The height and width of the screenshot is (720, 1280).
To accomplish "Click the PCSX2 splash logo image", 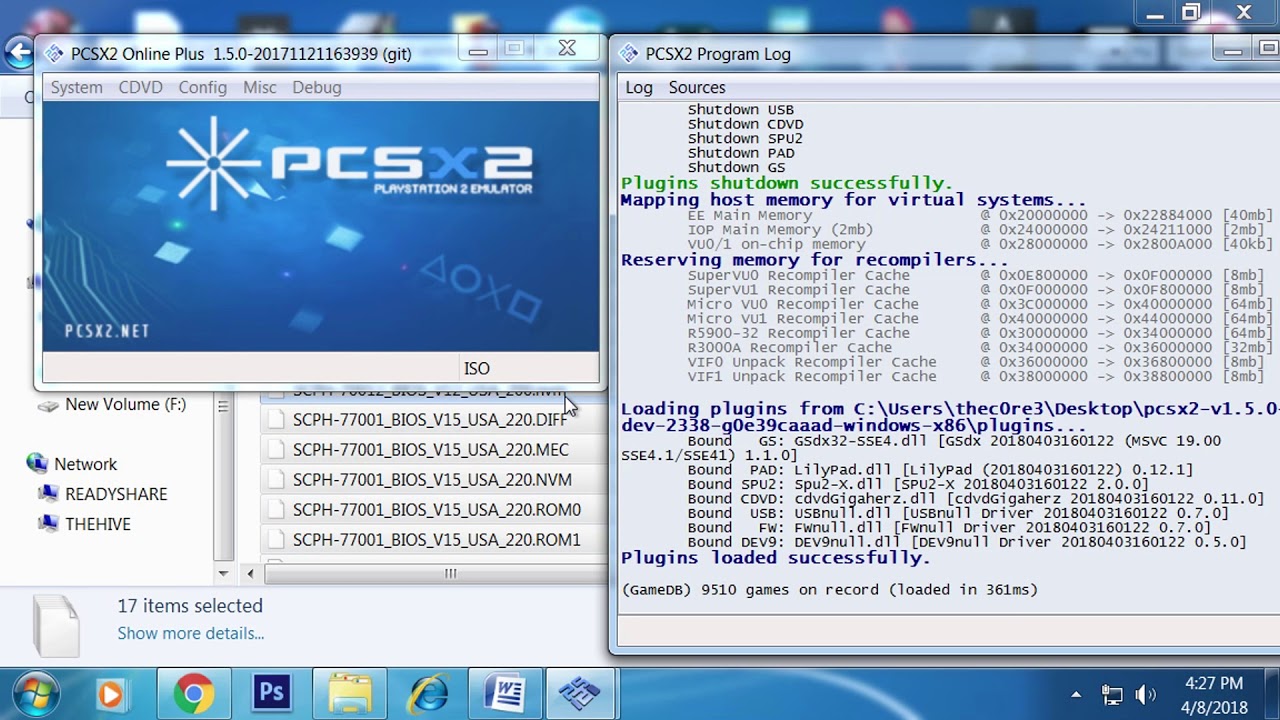I will click(x=320, y=226).
